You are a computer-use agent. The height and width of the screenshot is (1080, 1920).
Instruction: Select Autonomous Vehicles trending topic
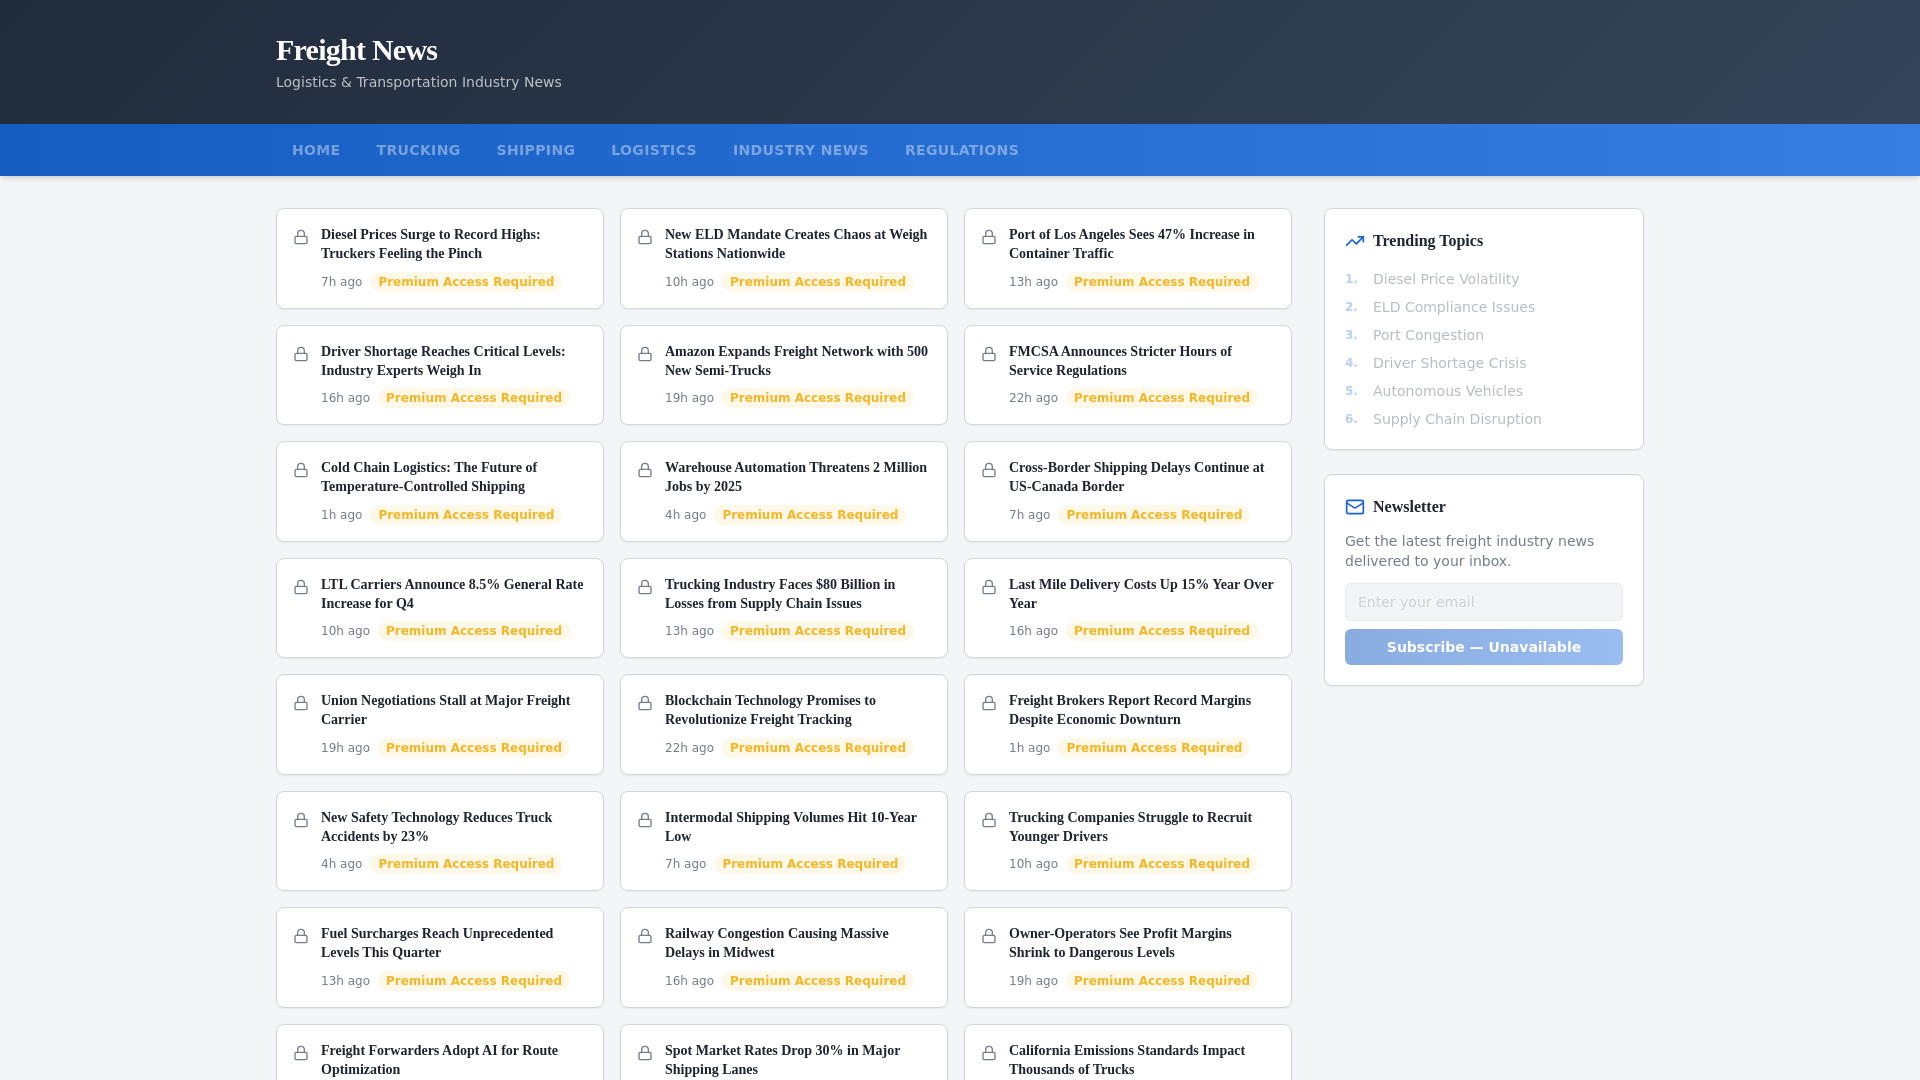(x=1448, y=391)
